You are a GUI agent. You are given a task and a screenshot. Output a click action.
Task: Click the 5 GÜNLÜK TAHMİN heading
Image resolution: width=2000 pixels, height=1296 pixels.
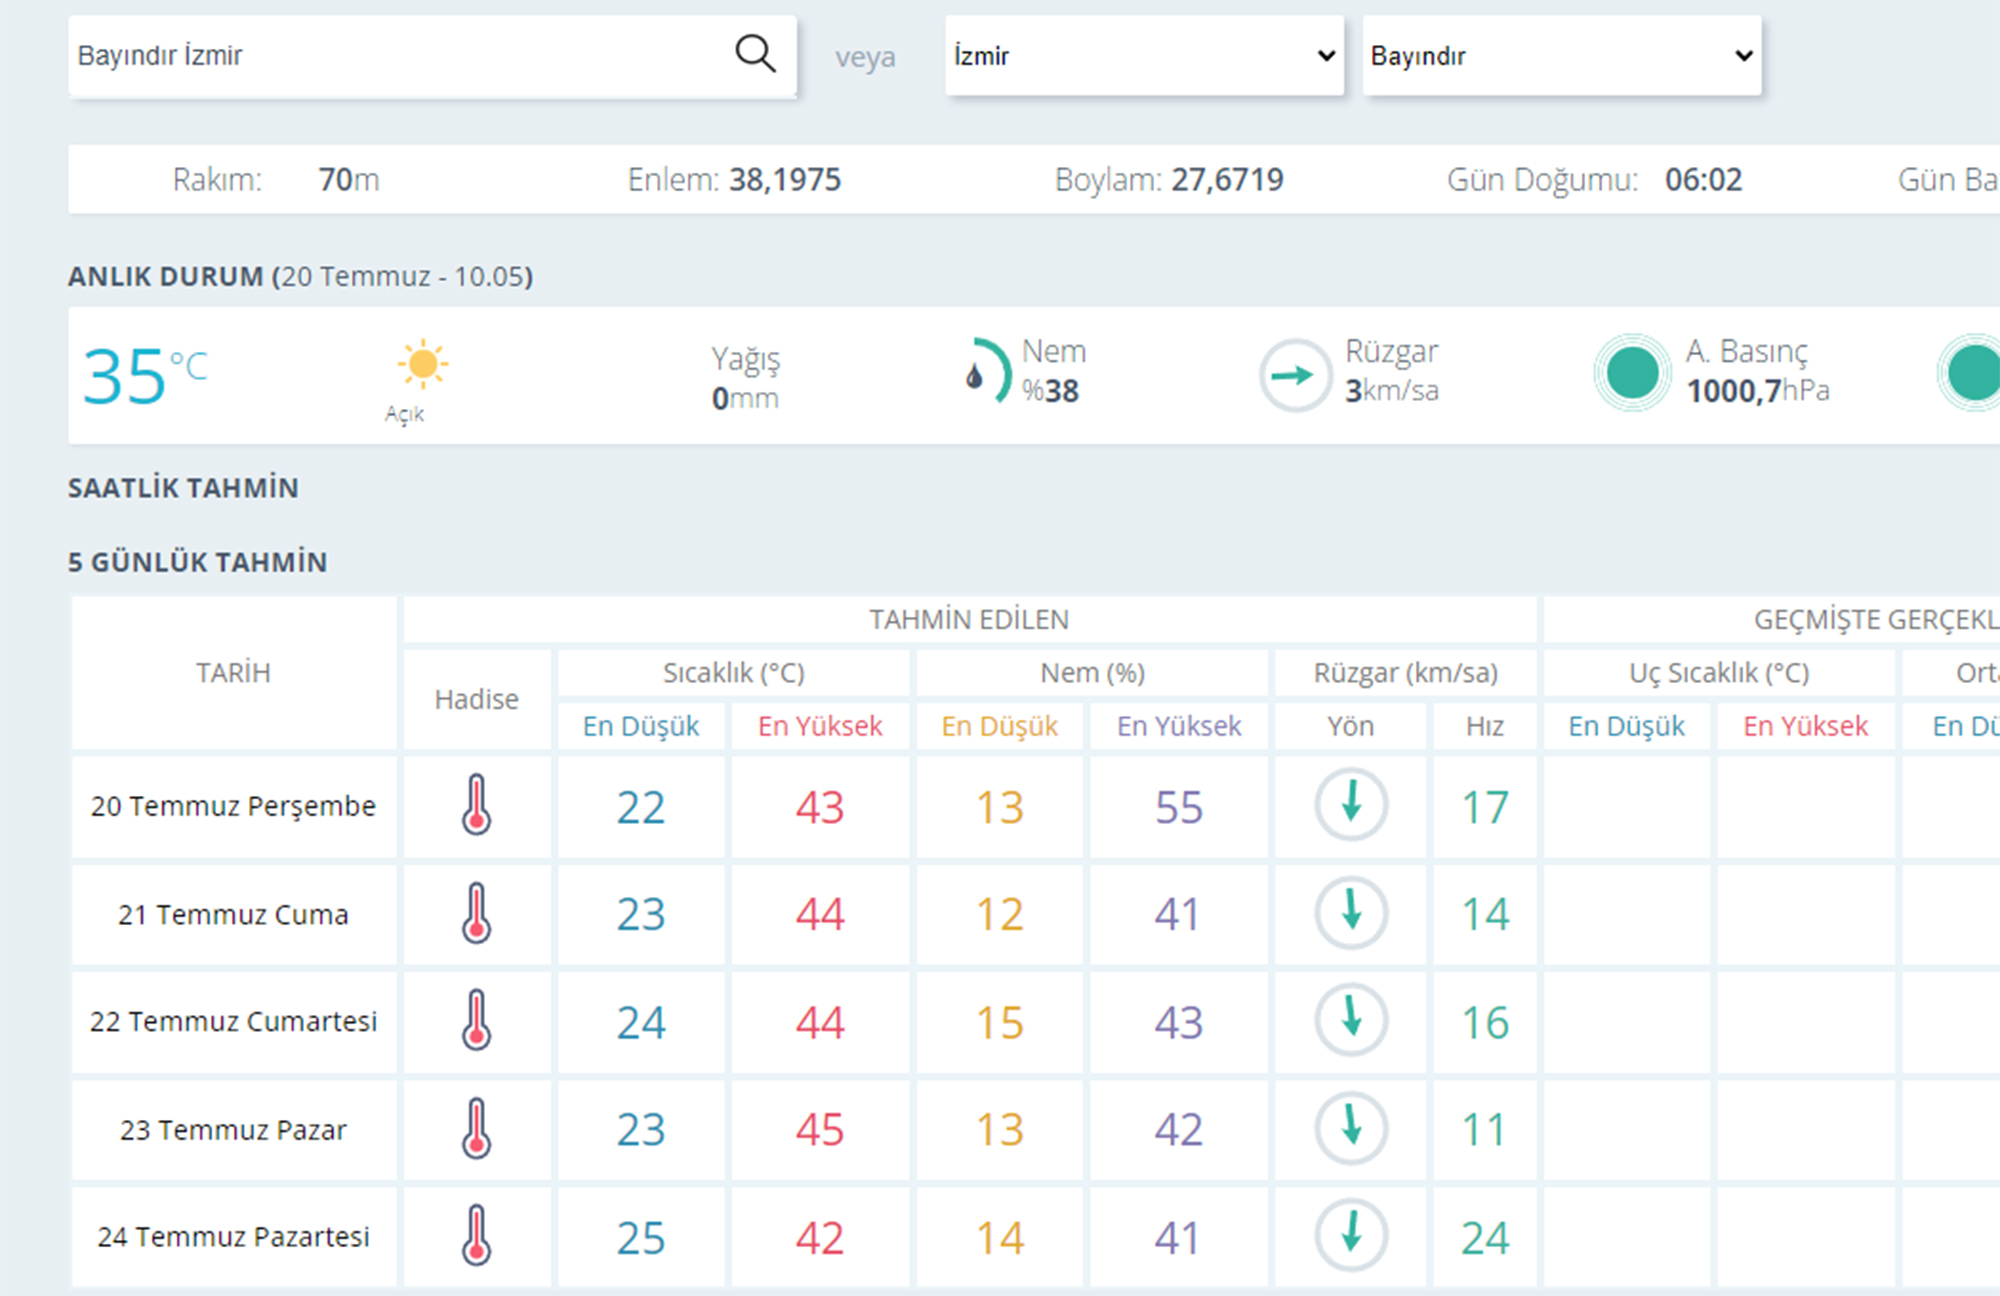tap(197, 562)
